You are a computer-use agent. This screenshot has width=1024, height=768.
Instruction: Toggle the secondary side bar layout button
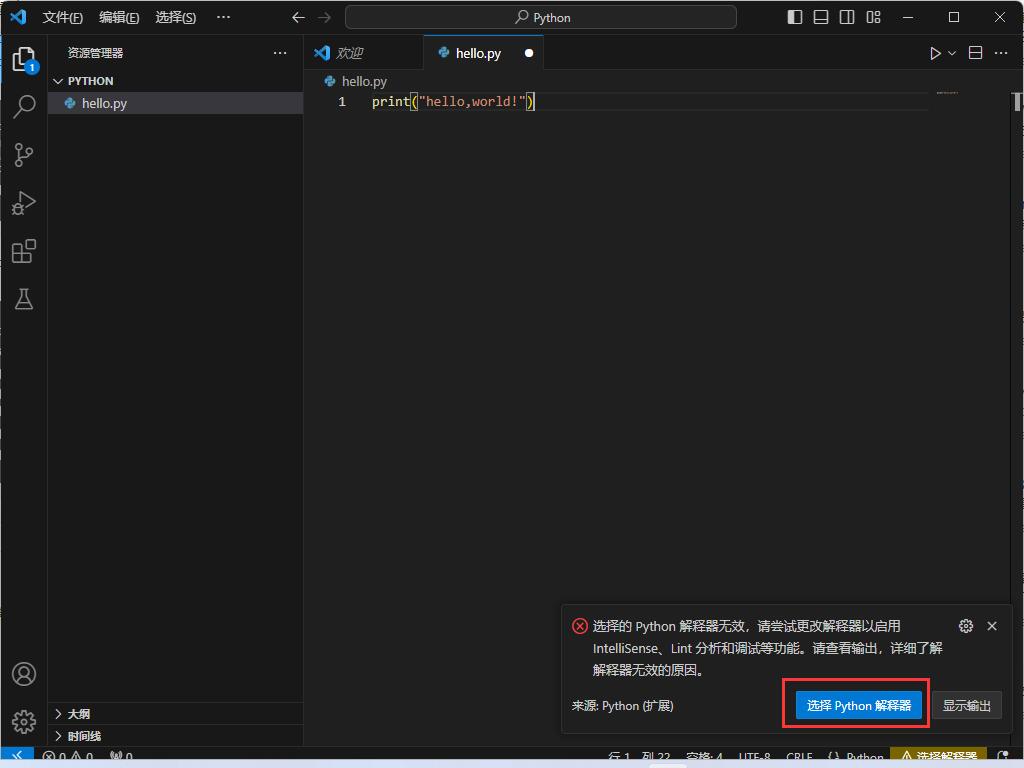(x=847, y=17)
